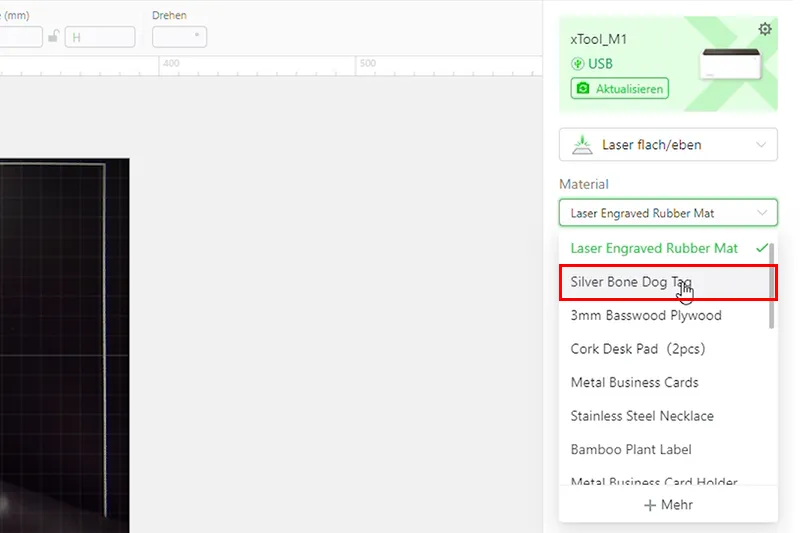
Task: Collapse the Material dropdown showing Laser Engraved Rubber Mat
Action: point(668,213)
